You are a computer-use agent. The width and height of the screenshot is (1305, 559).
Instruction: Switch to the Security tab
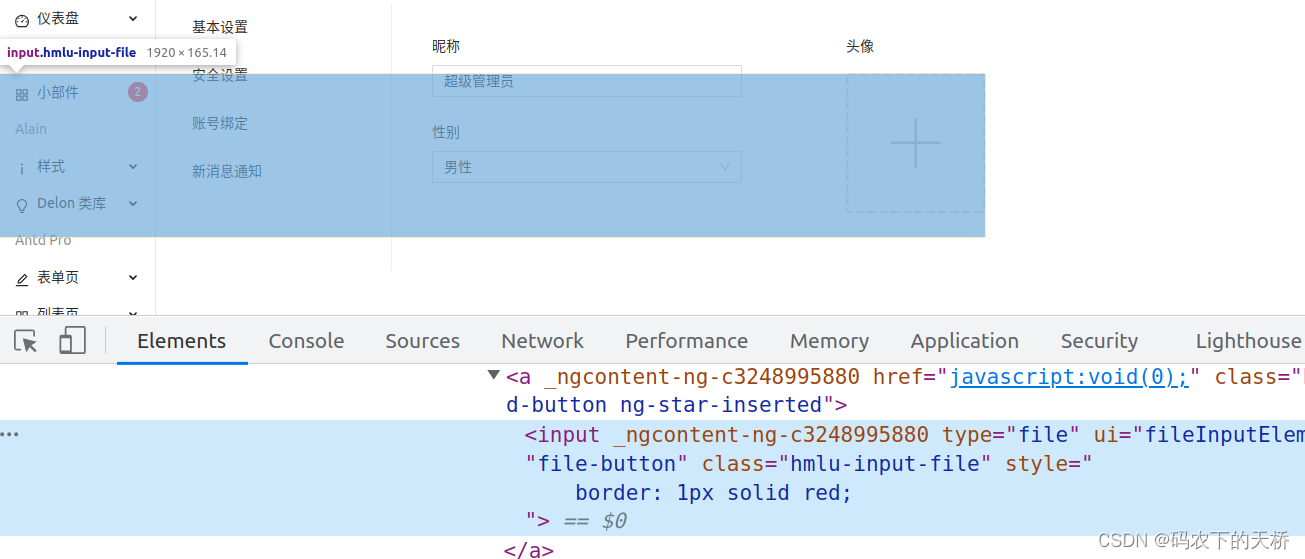click(x=1100, y=341)
